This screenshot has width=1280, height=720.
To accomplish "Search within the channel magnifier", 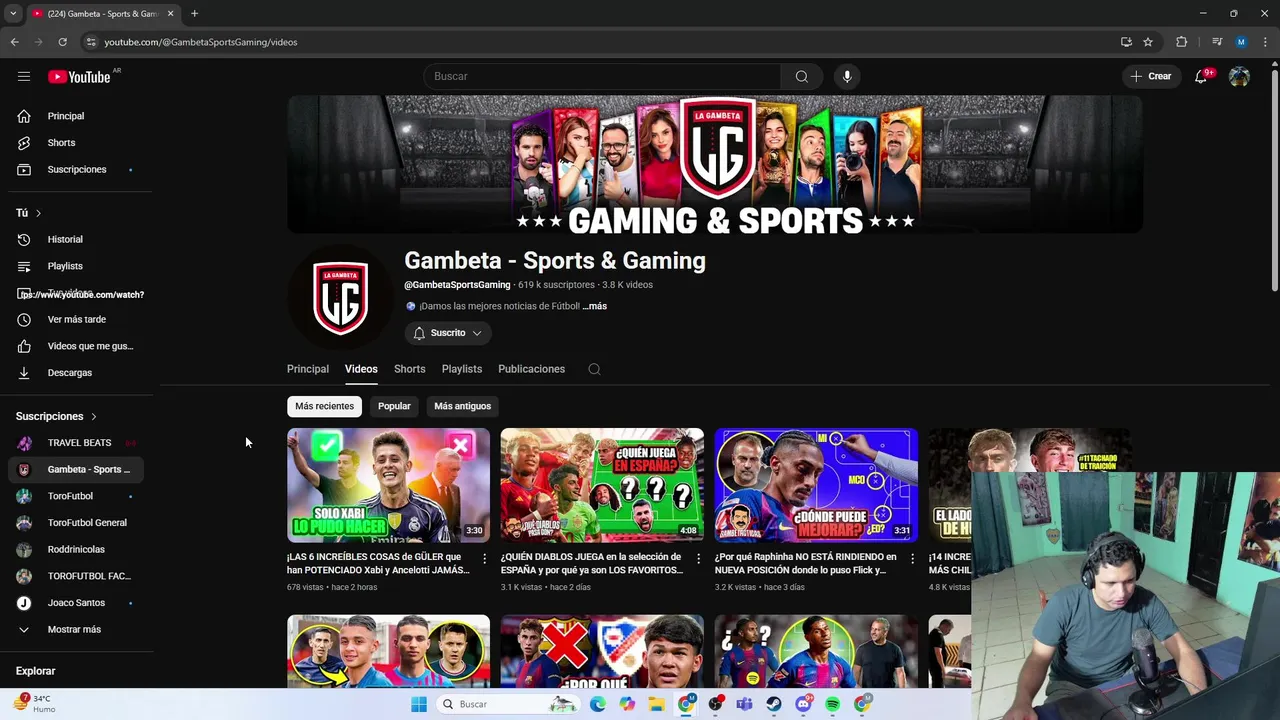I will [x=594, y=369].
